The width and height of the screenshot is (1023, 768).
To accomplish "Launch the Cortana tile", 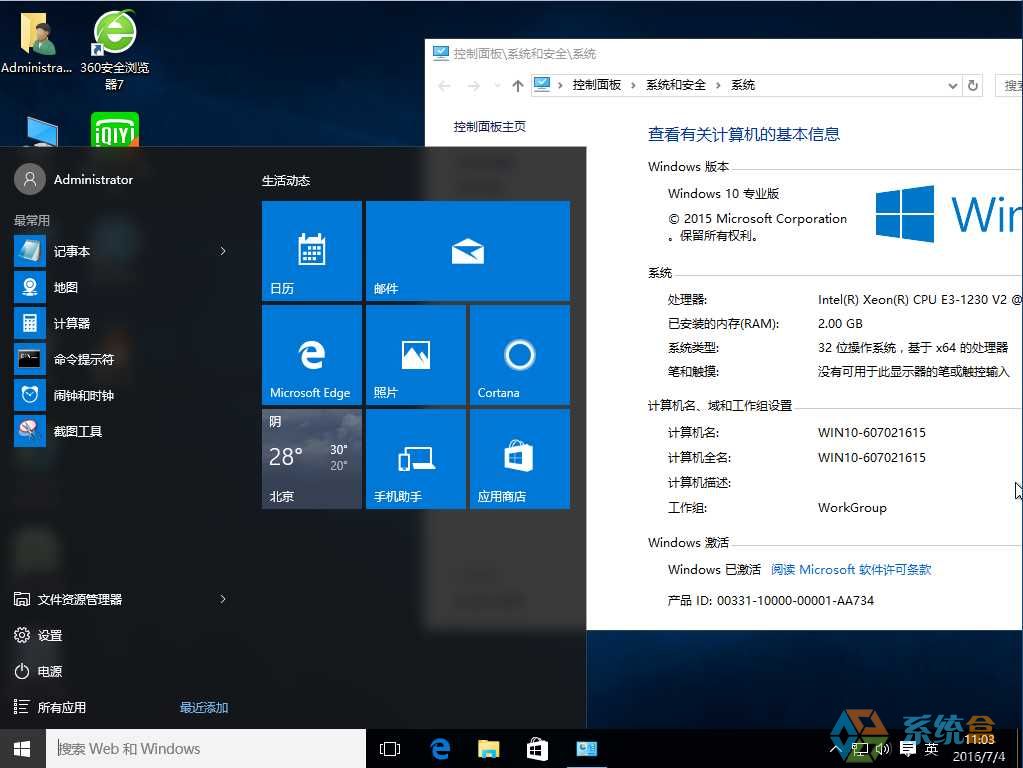I will point(519,355).
